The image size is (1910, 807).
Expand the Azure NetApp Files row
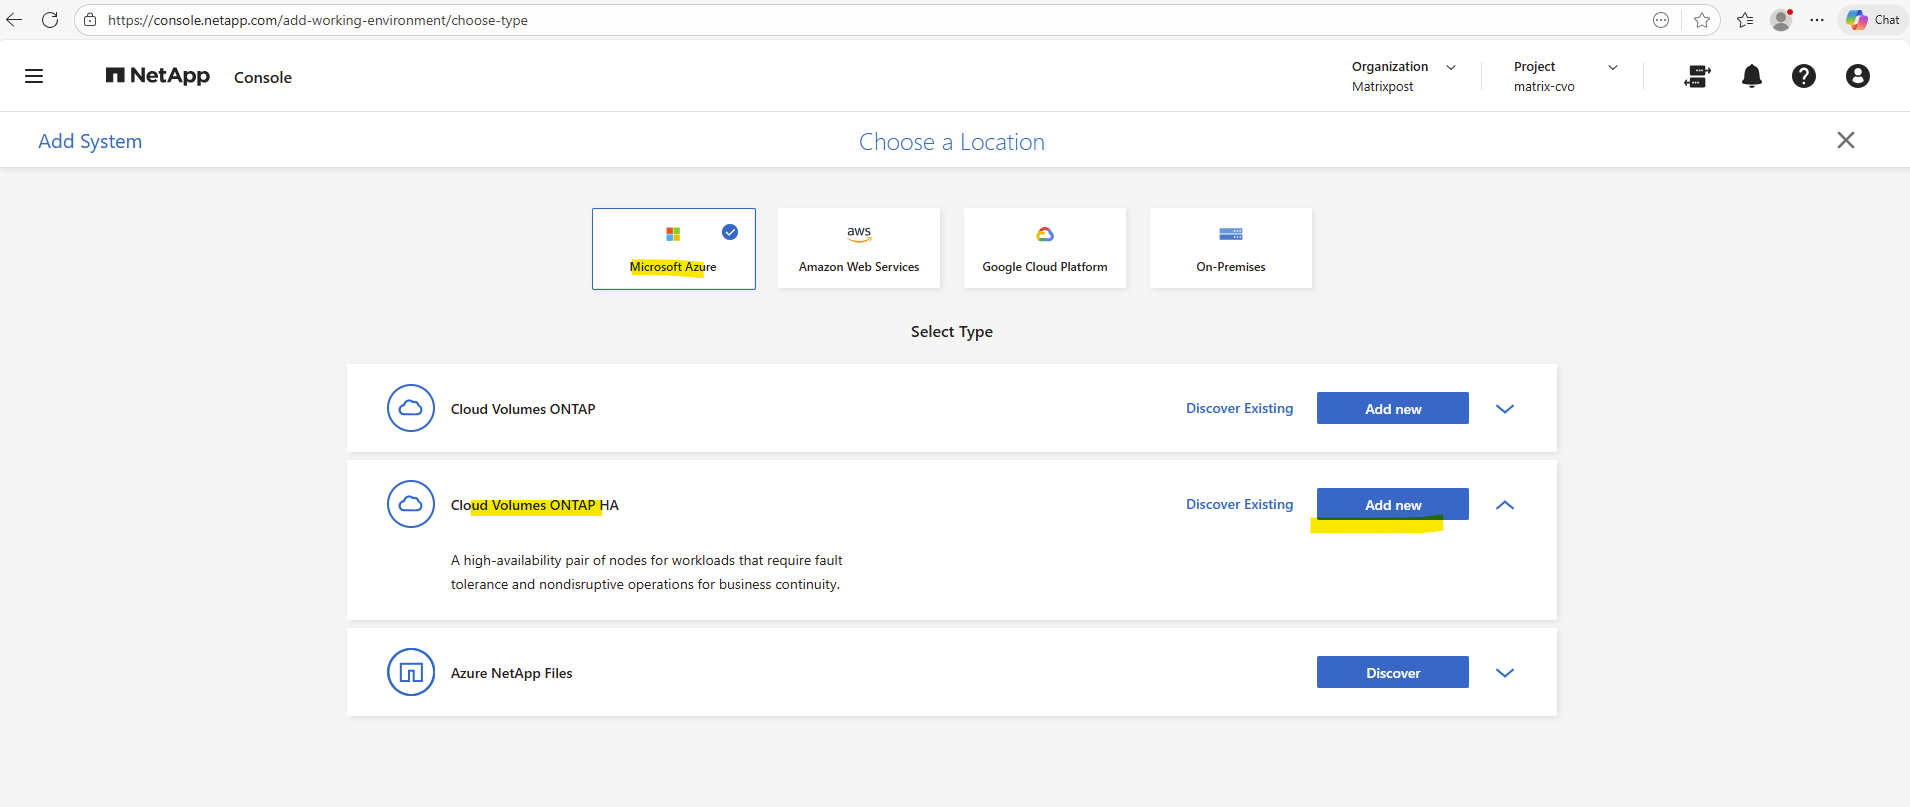click(x=1504, y=673)
